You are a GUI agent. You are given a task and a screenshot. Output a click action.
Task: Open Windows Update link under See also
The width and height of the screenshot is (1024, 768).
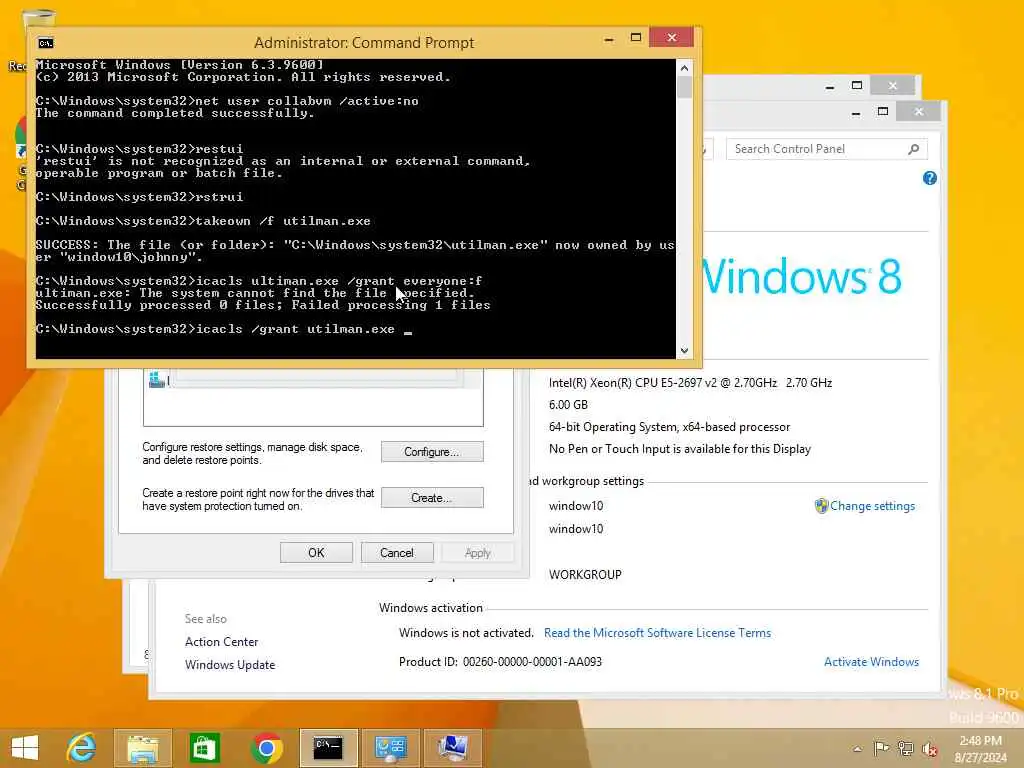click(230, 665)
